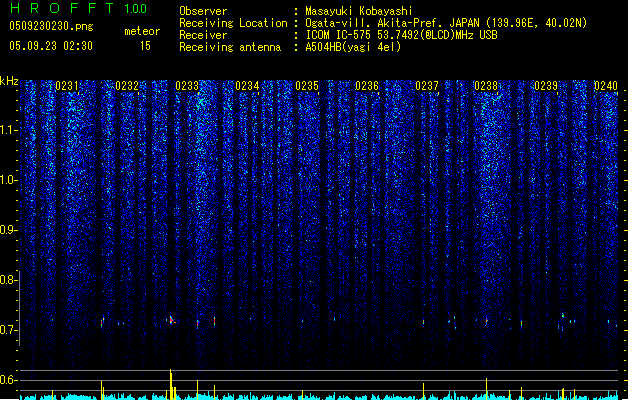Click the 0237 time marker

pyautogui.click(x=427, y=86)
